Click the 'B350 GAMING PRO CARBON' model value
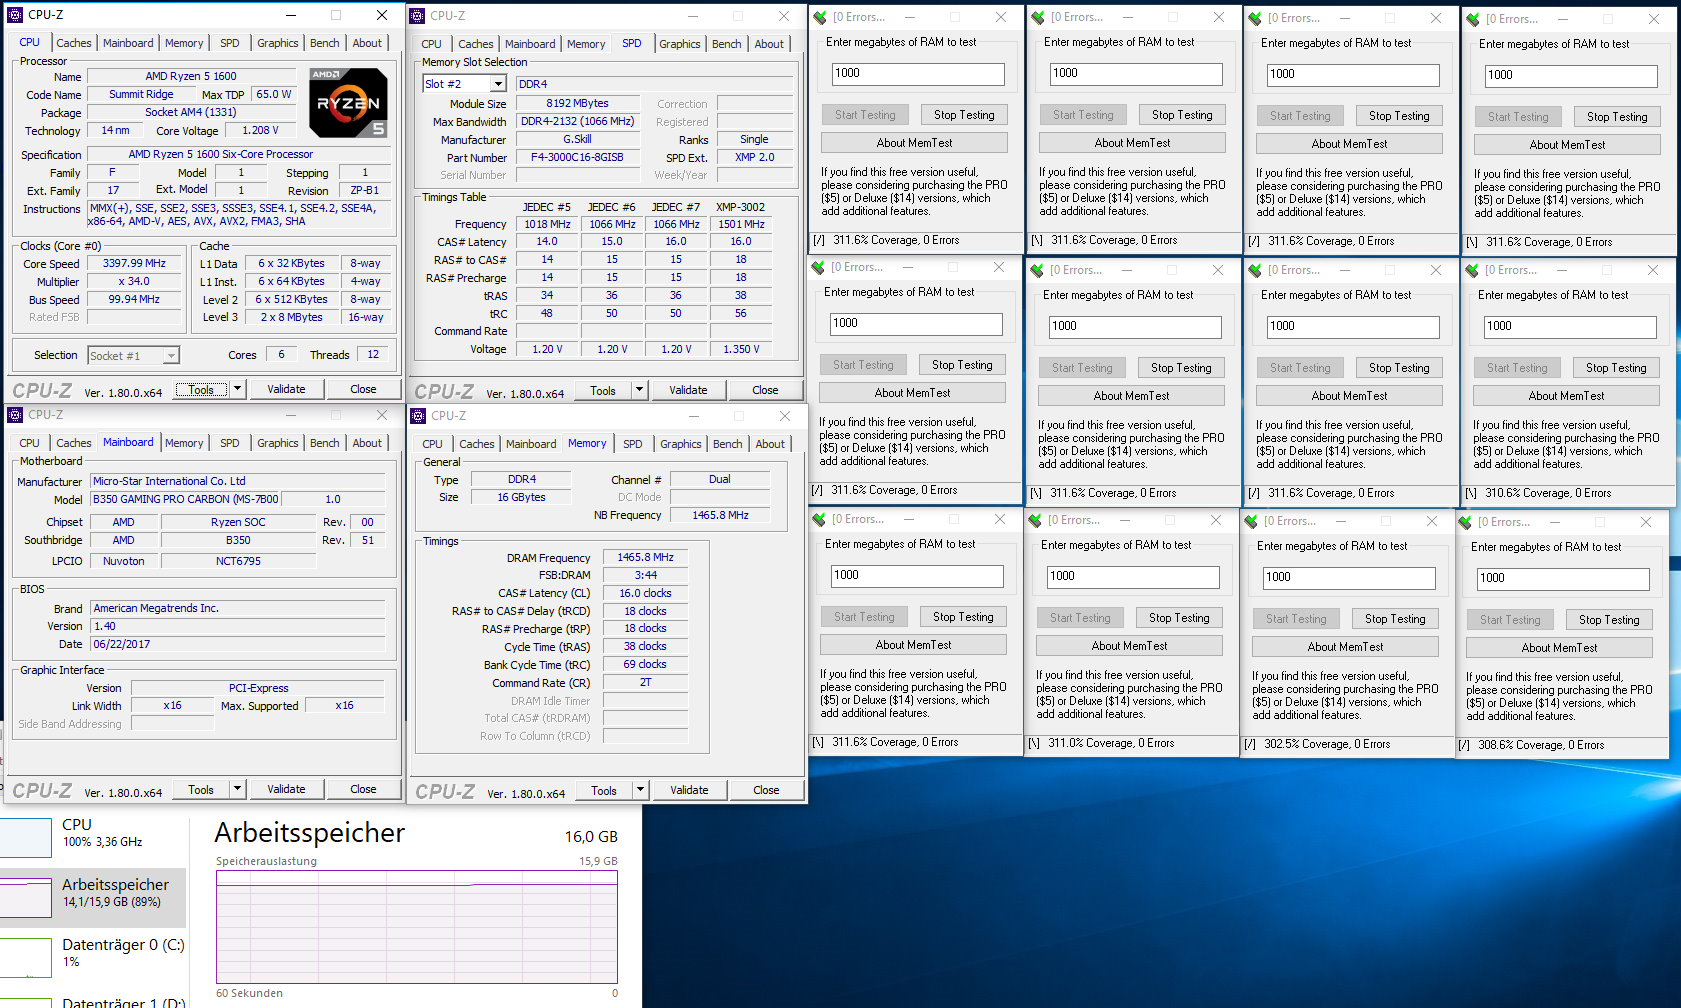Image resolution: width=1681 pixels, height=1008 pixels. click(x=186, y=499)
